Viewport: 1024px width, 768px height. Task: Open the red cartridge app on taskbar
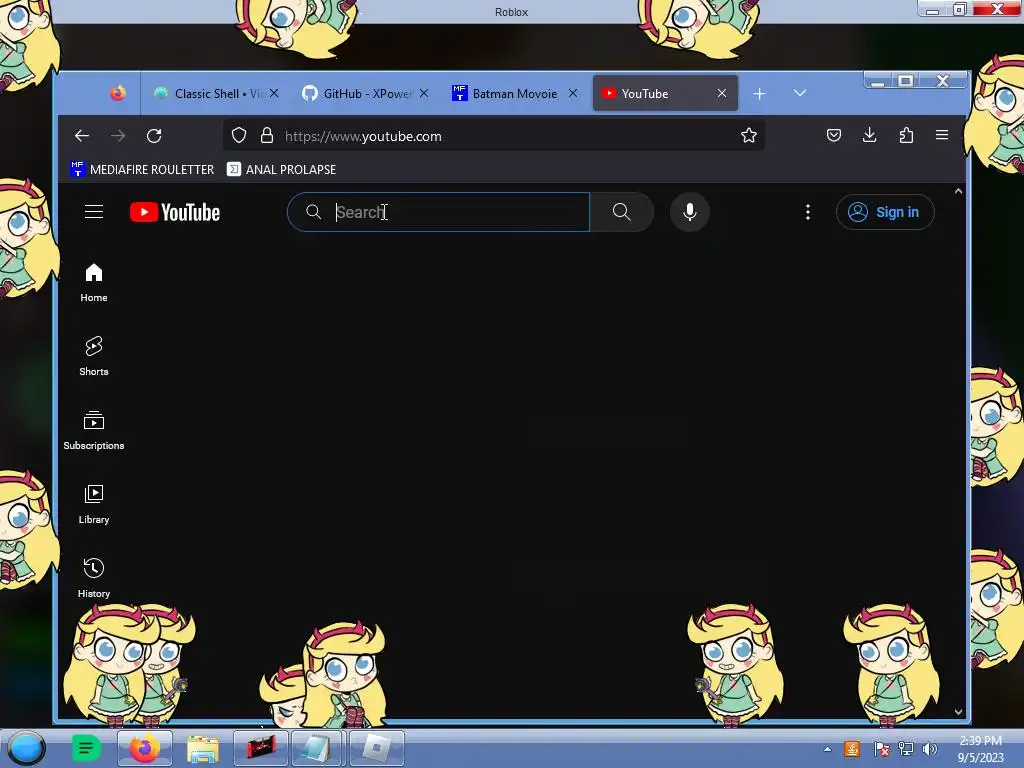click(261, 748)
